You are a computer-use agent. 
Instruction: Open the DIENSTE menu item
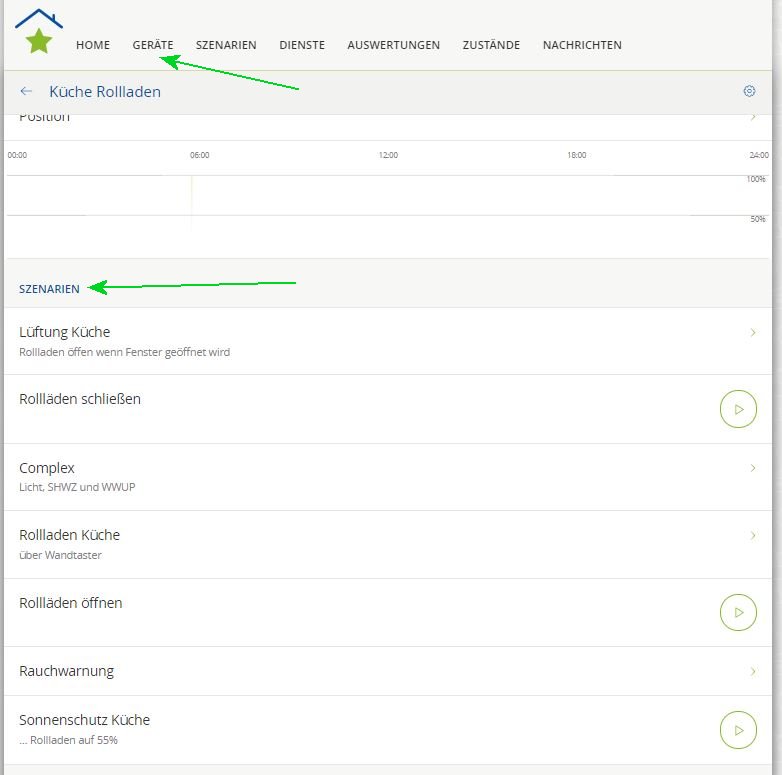click(x=302, y=45)
